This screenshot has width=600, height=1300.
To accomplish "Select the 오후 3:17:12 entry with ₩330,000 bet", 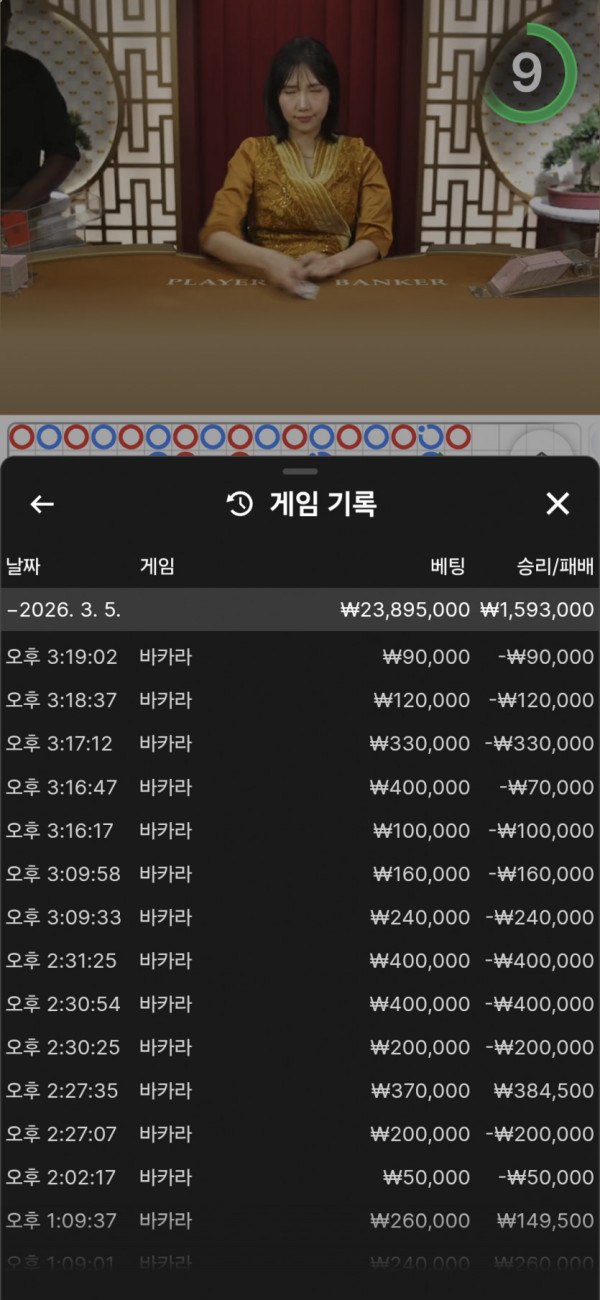I will 300,744.
